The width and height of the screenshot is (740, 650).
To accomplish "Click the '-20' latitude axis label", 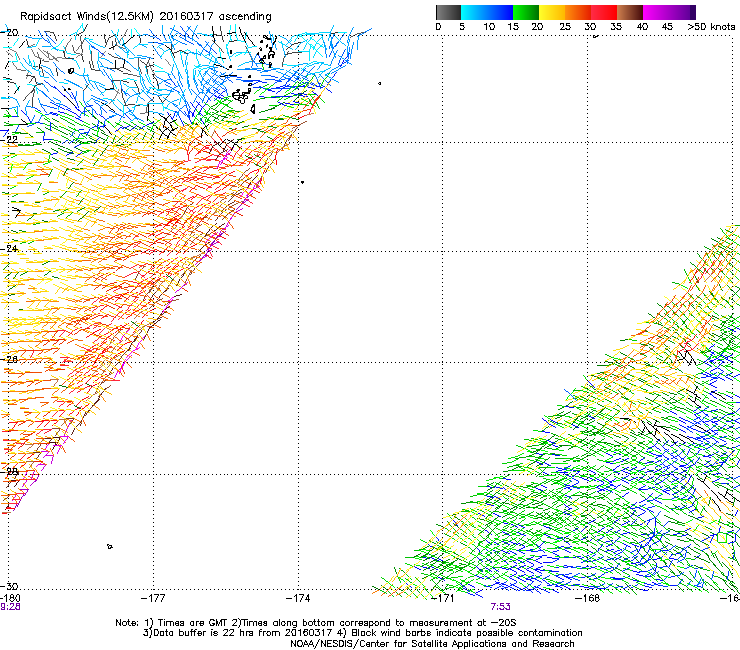I will (x=9, y=33).
